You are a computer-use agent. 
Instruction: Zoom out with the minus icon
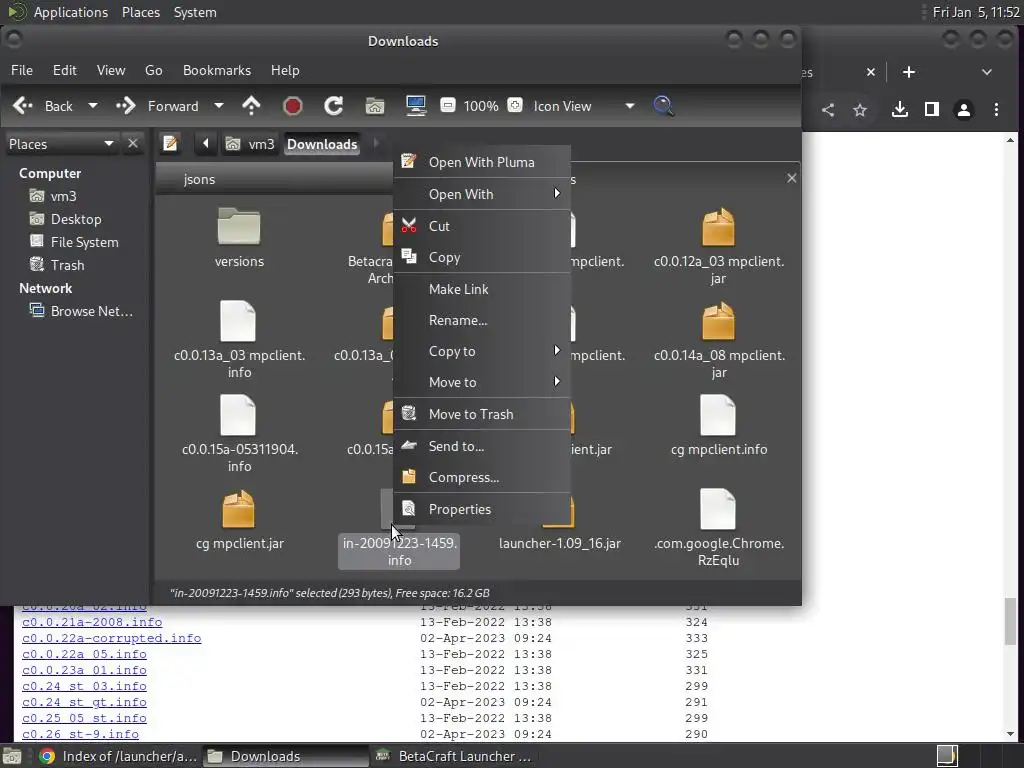[447, 105]
